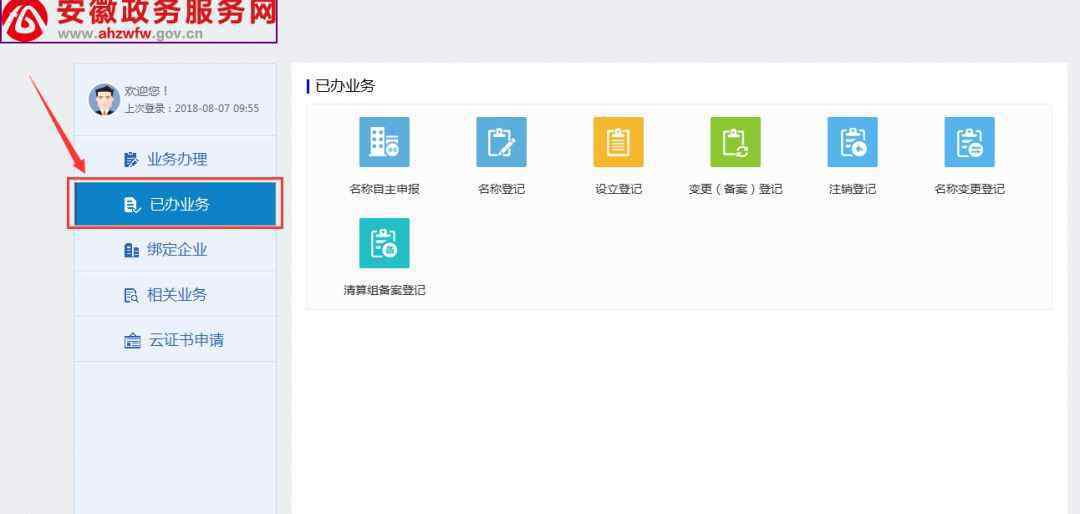
Task: Click the www.ahzwfw.gov.cn address text
Action: coord(130,34)
